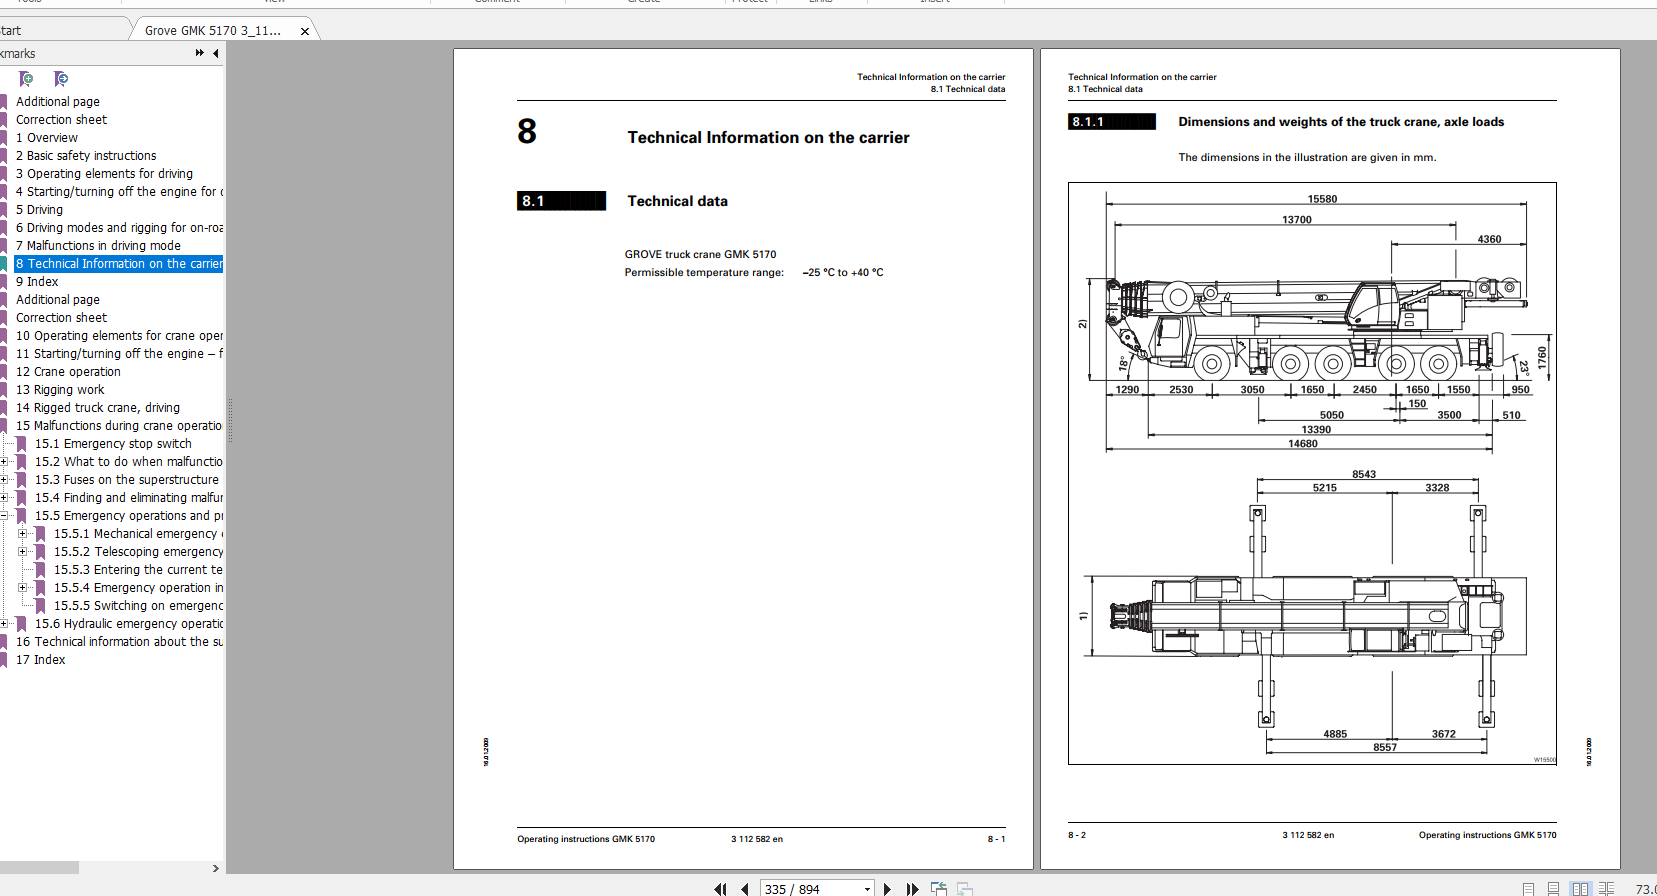Click the bookmark icon beside 15.6 Hydraulic emergency

point(21,624)
